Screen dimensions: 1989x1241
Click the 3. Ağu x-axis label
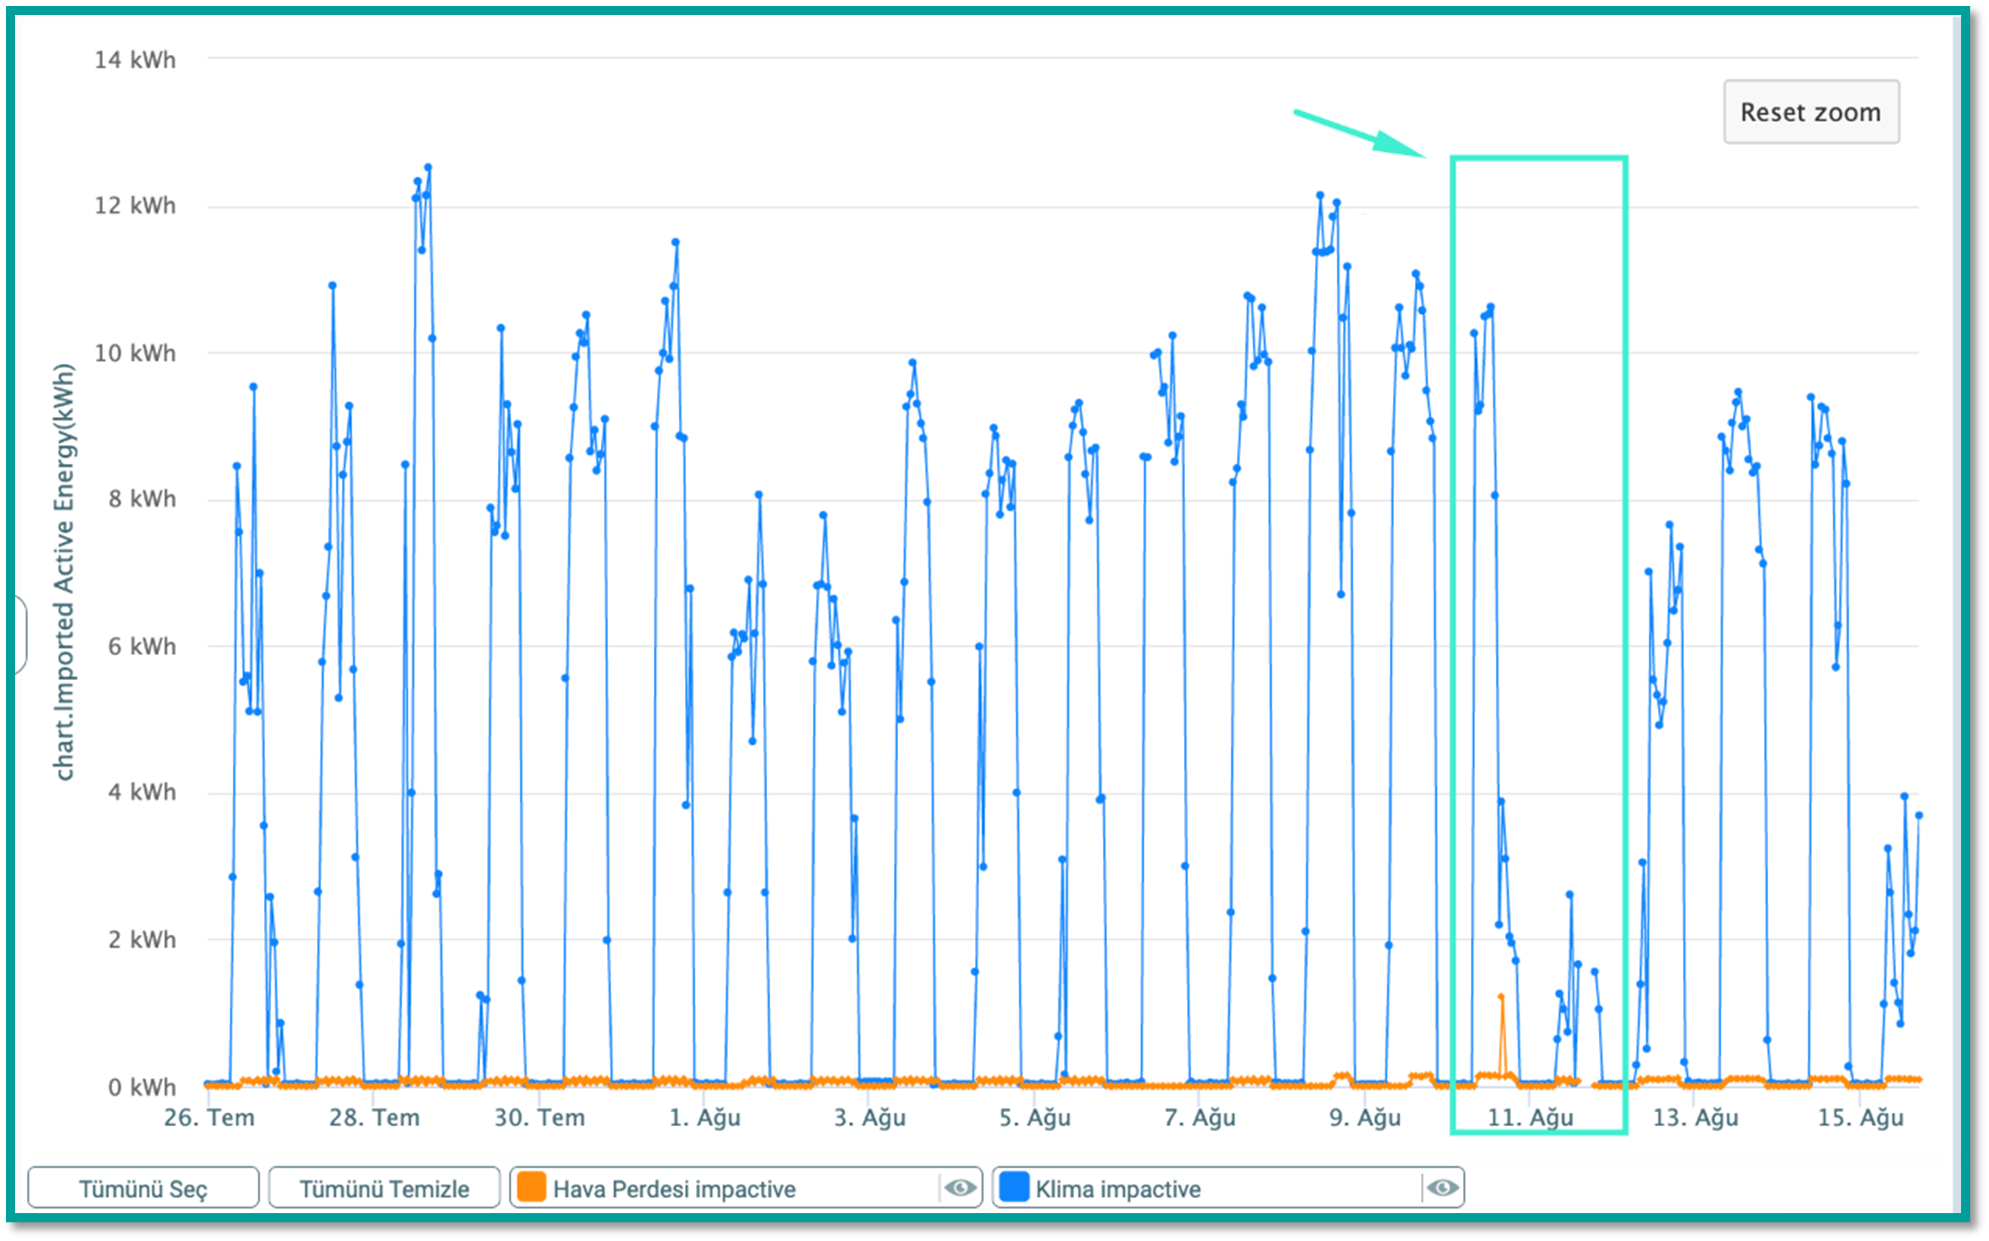(870, 1117)
